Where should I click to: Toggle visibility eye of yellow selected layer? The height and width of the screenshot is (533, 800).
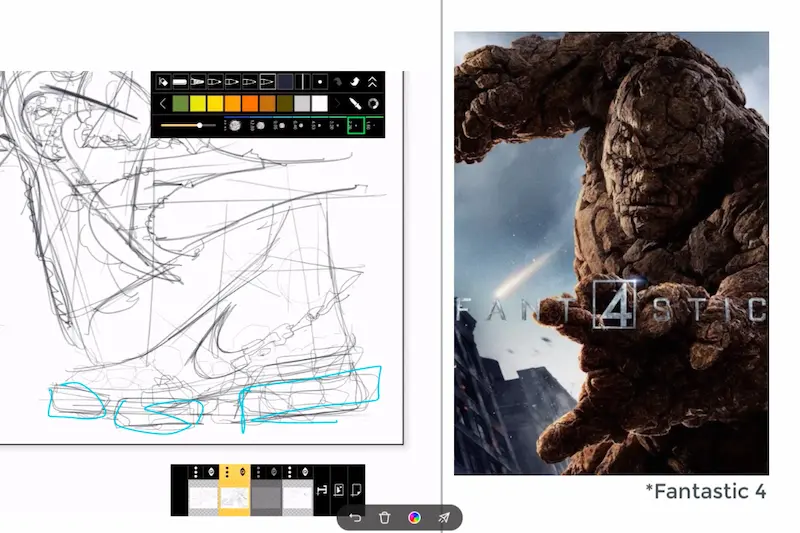[242, 472]
